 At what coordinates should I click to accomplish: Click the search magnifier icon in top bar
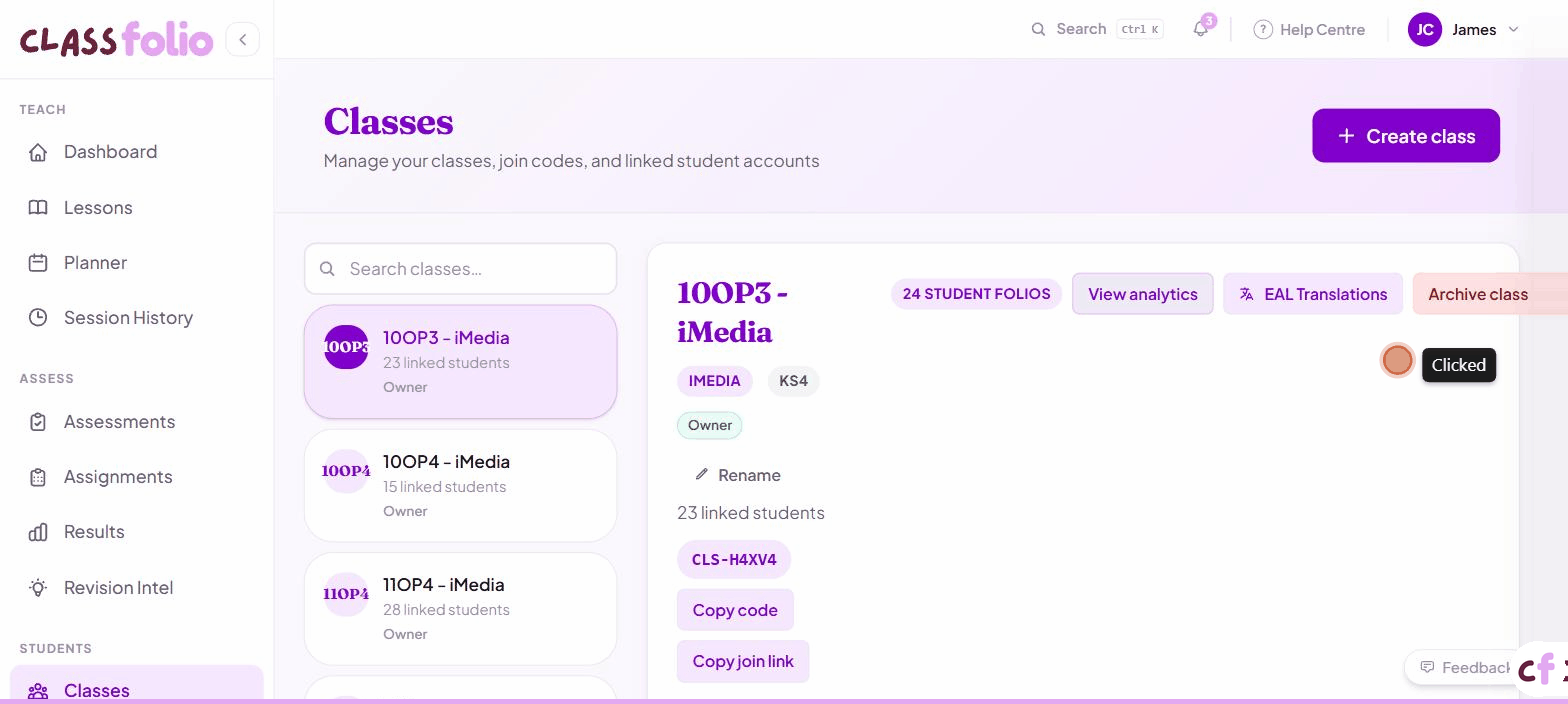pyautogui.click(x=1038, y=29)
